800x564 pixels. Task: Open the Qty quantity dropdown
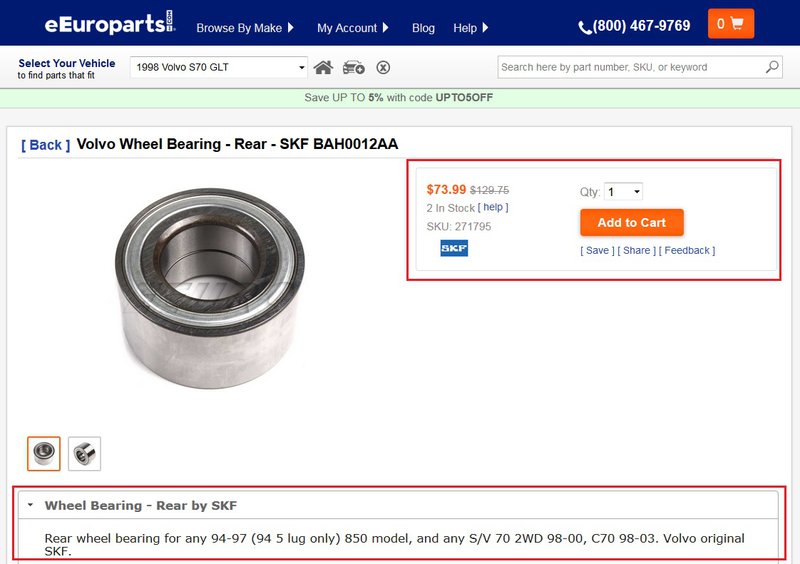623,192
